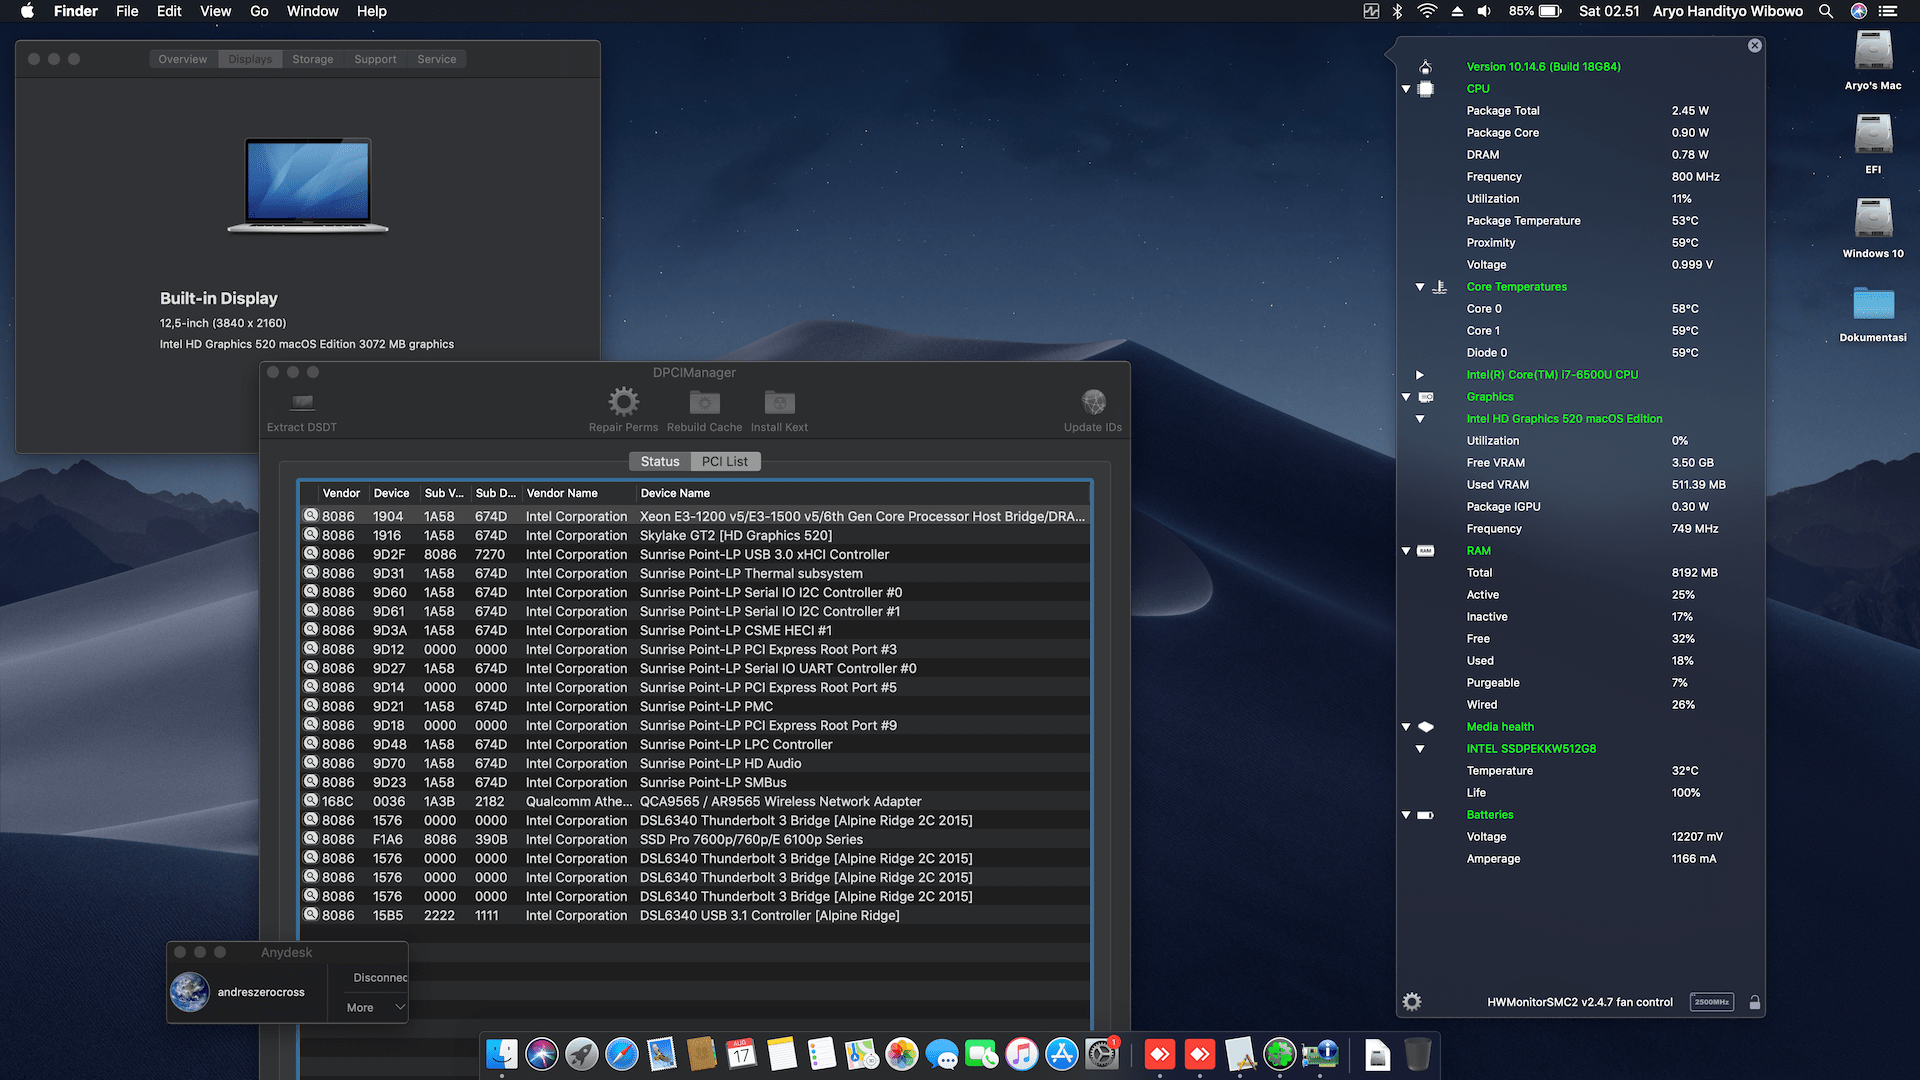The width and height of the screenshot is (1920, 1080).
Task: Collapse the Graphics section
Action: click(x=1406, y=397)
